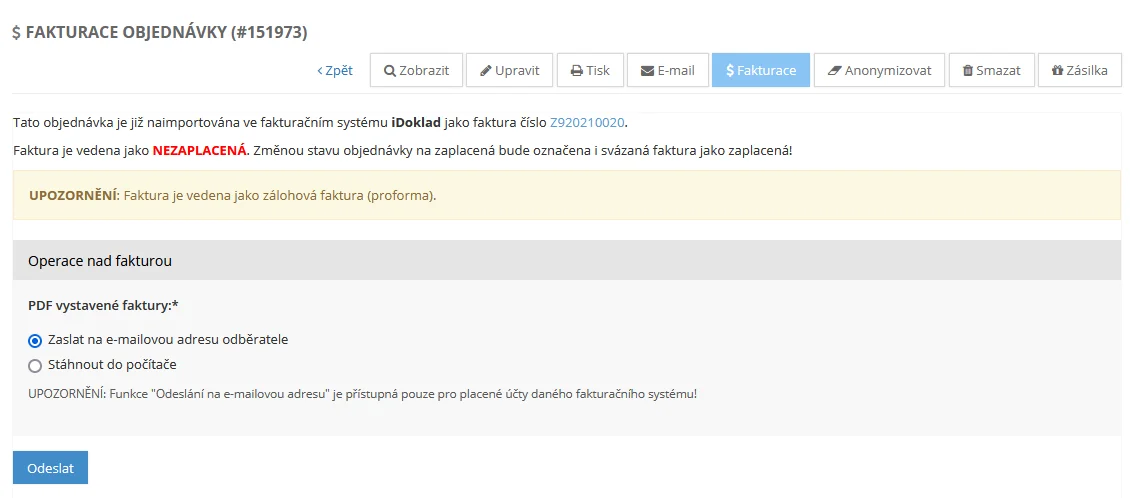Screen dimensions: 1137x498
Task: Select 'Stáhnout do počítače' radio option
Action: [x=35, y=365]
